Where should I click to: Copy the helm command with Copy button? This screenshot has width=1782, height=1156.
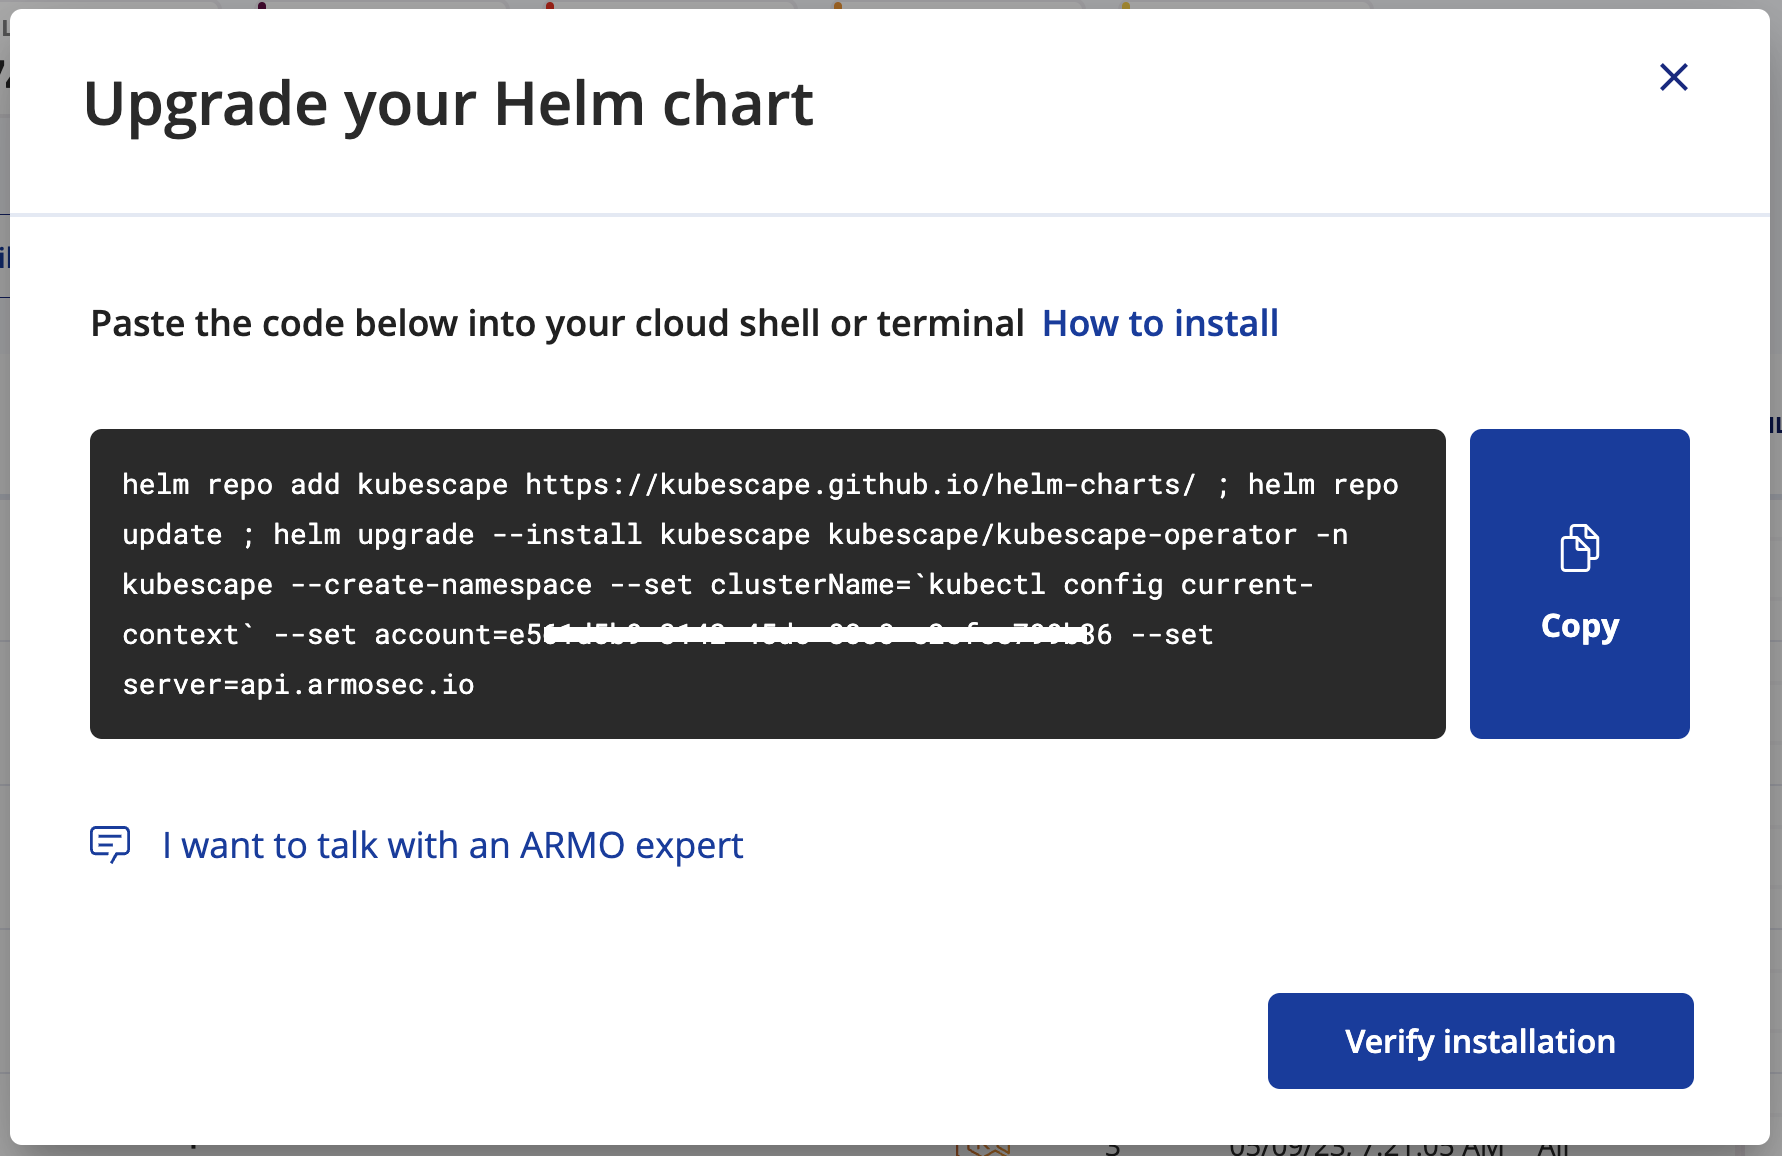tap(1579, 584)
